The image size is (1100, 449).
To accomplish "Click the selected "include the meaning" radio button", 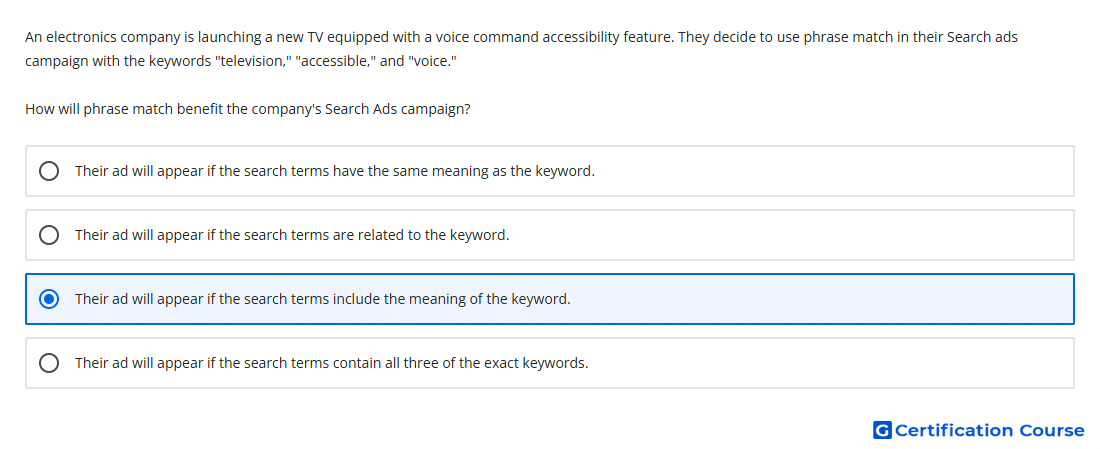I will 49,300.
